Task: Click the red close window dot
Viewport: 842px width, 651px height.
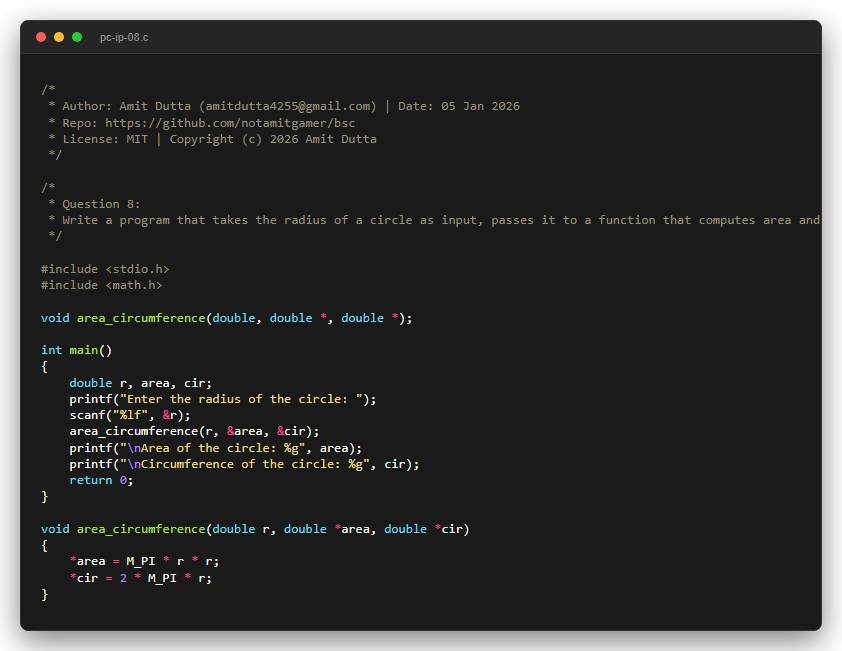Action: click(41, 37)
